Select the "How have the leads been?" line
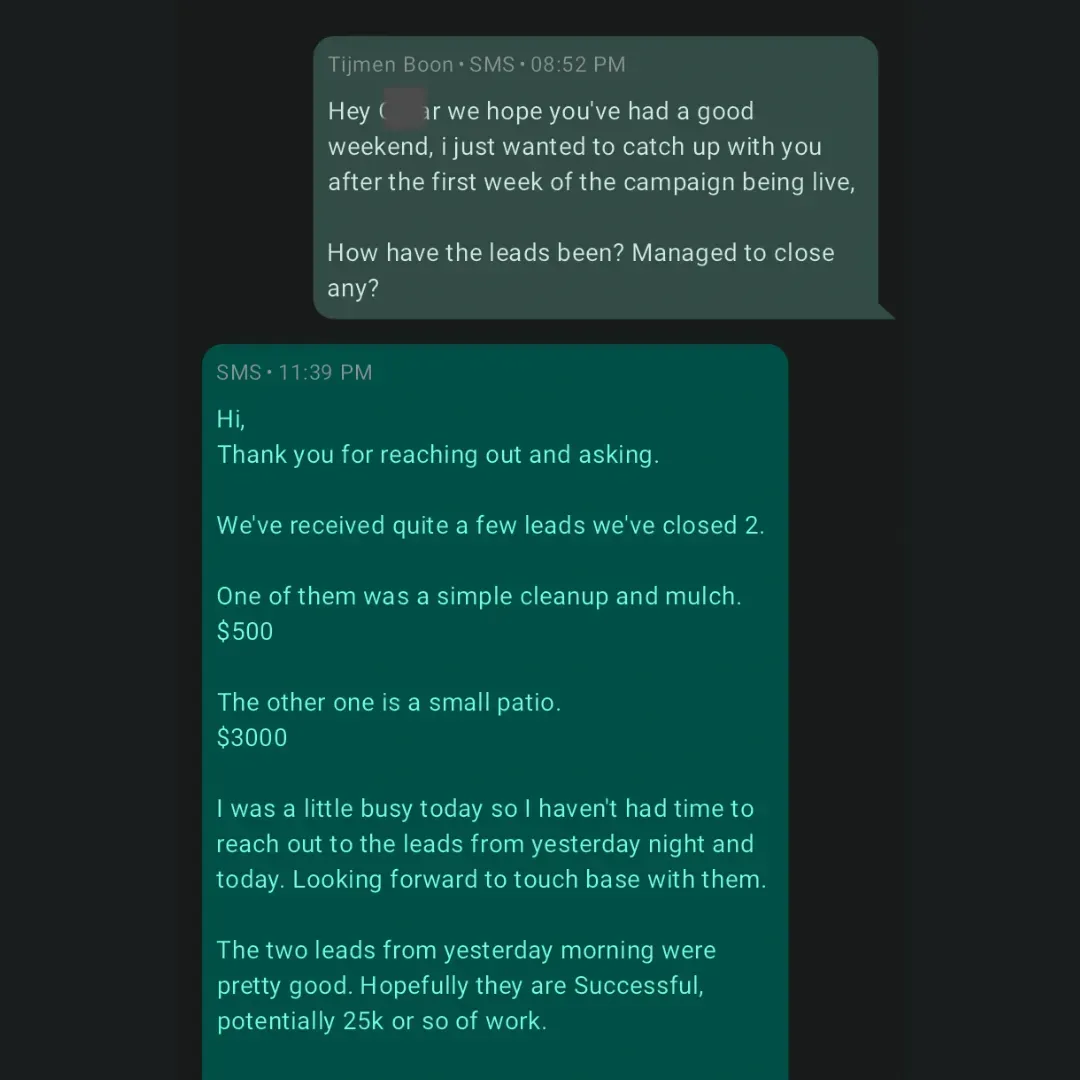The image size is (1080, 1080). tap(580, 253)
